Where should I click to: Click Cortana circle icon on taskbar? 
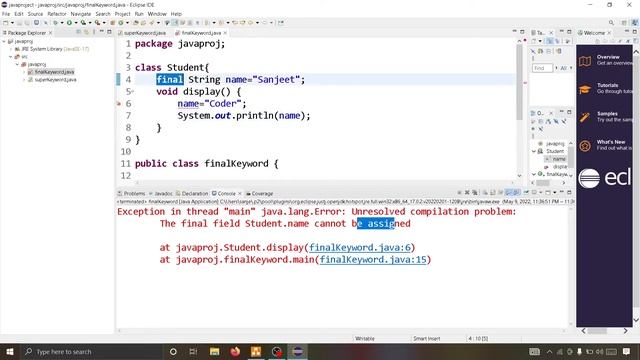pos(173,351)
